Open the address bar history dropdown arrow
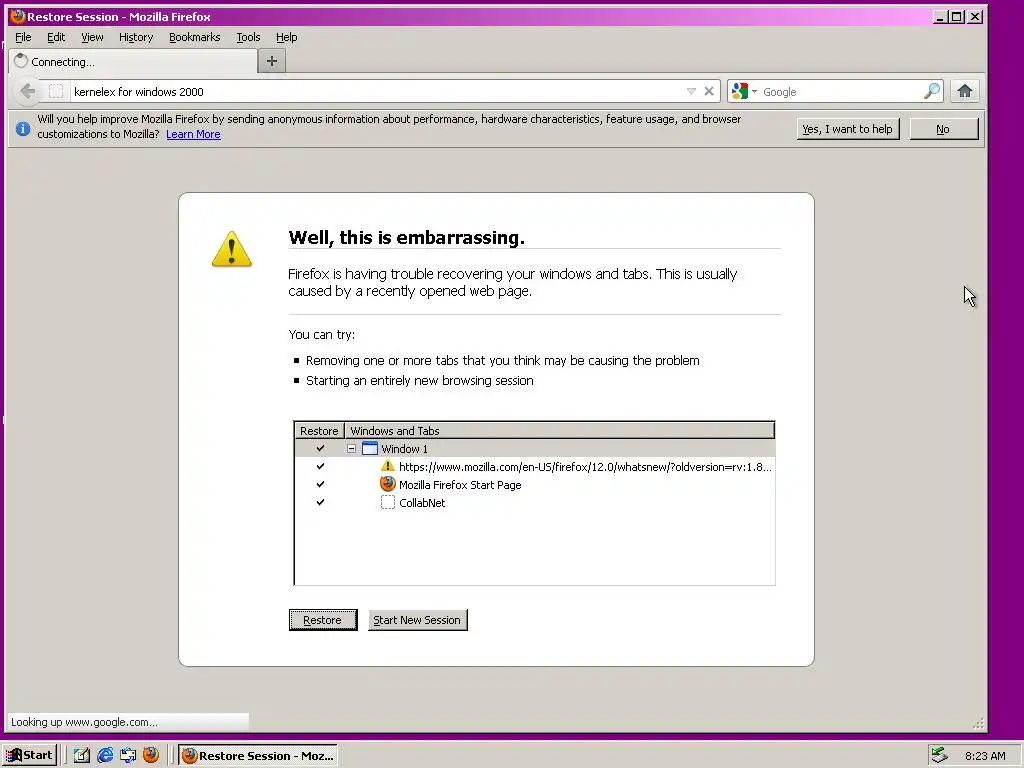 [x=691, y=91]
